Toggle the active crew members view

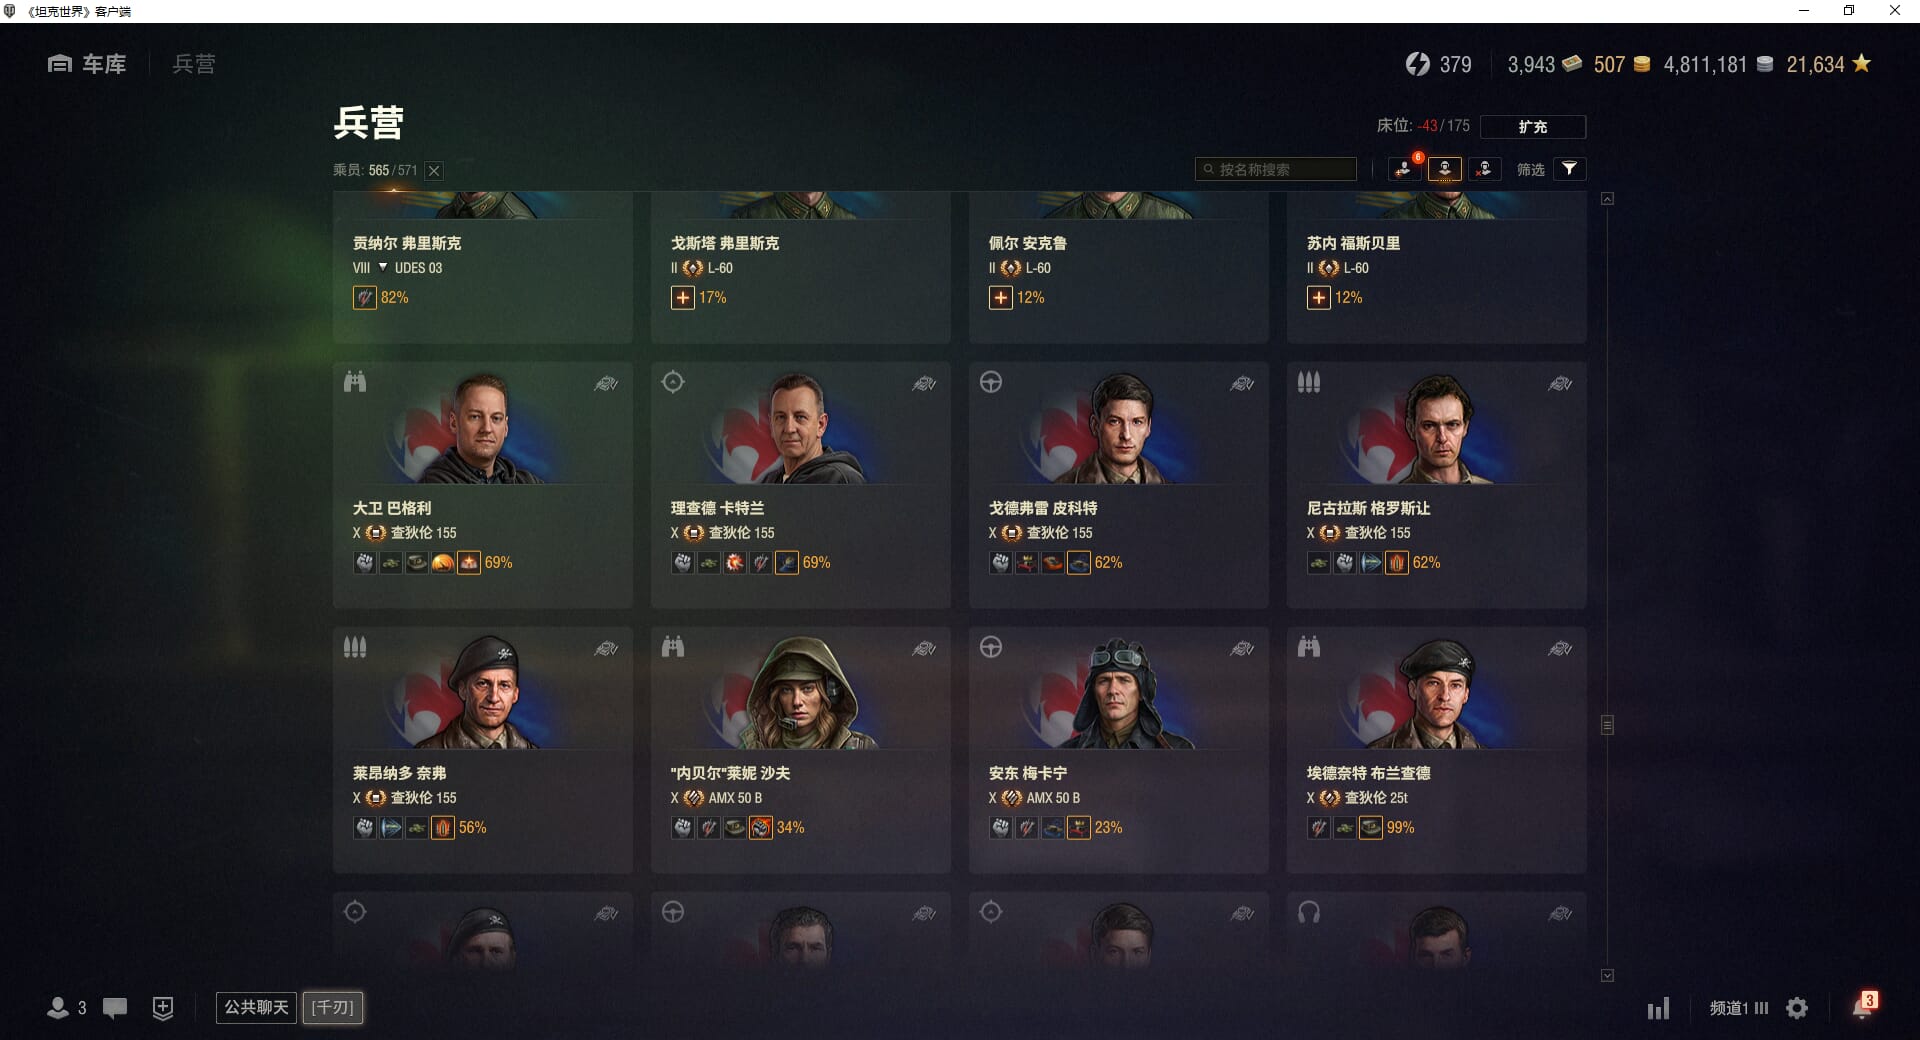coord(1445,169)
